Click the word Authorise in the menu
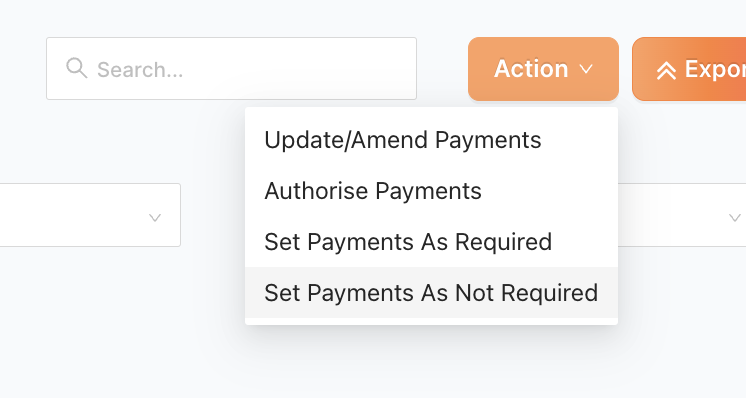The image size is (746, 398). pos(316,191)
